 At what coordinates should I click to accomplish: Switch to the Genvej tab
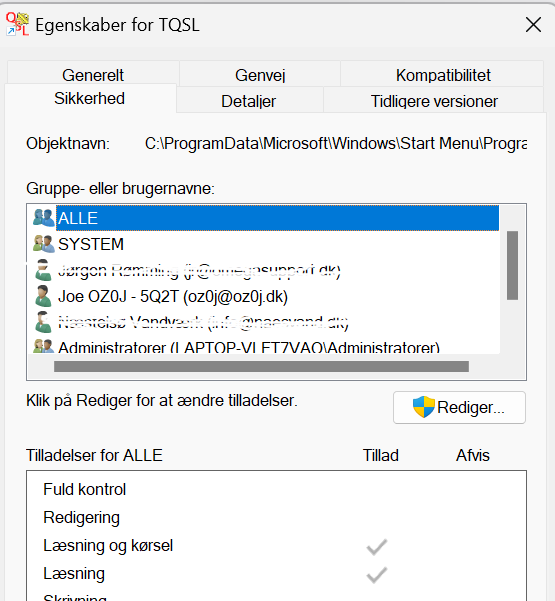coord(260,74)
